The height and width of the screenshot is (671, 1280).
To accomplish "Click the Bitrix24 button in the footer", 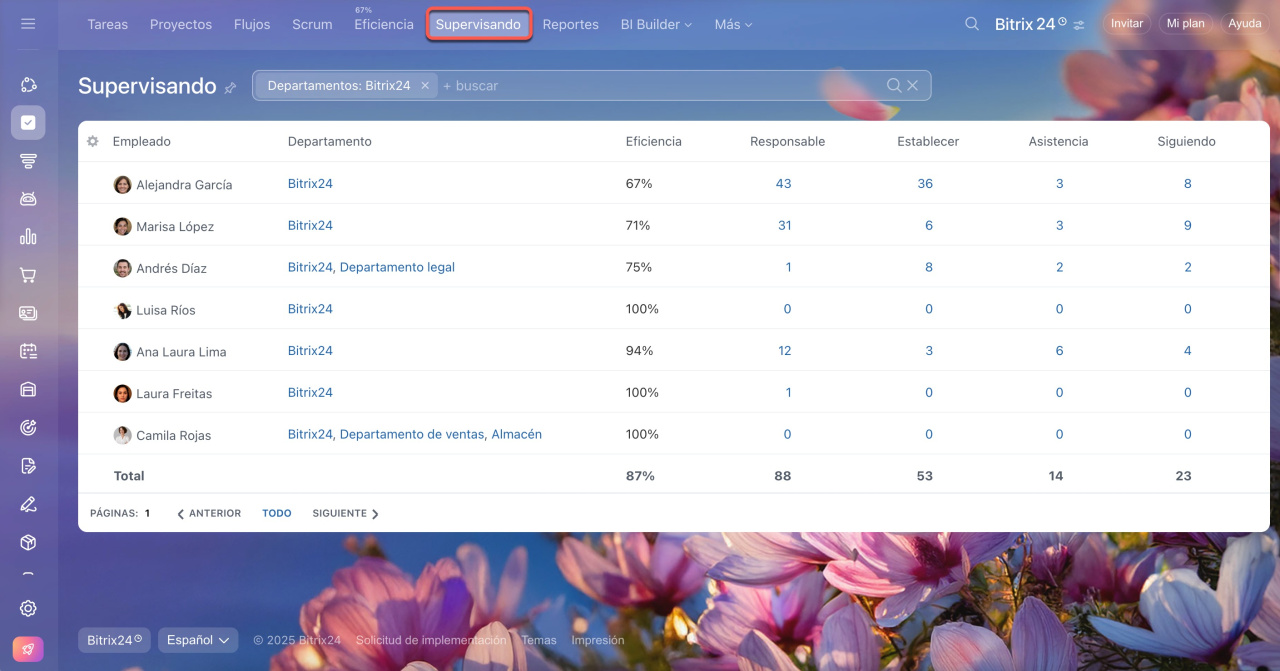I will click(x=114, y=640).
